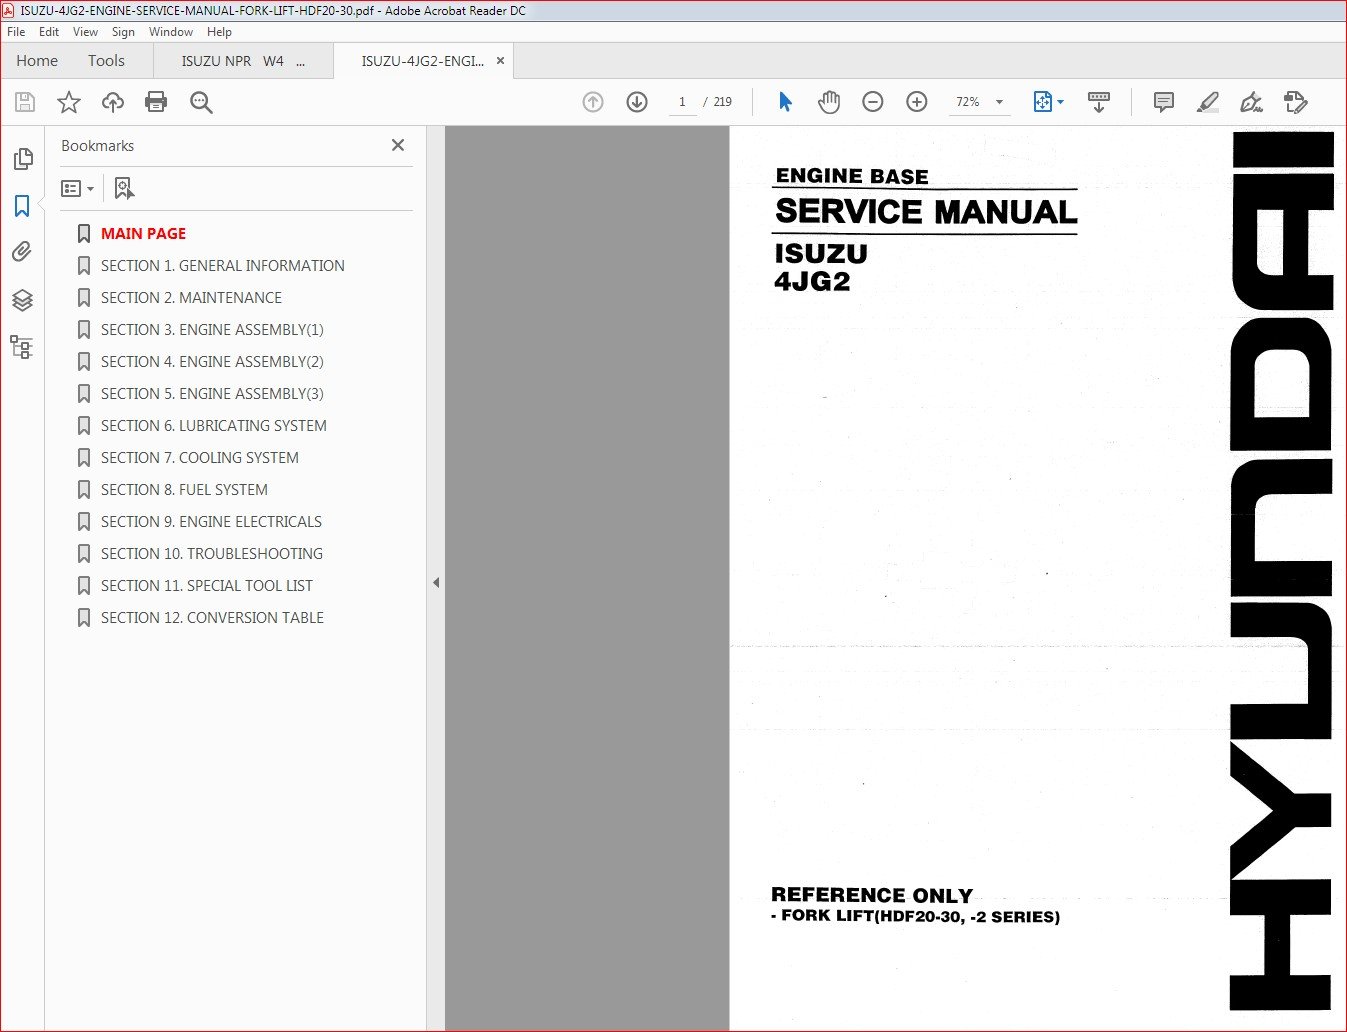
Task: Open the bookmarks options dropdown
Action: pyautogui.click(x=78, y=188)
